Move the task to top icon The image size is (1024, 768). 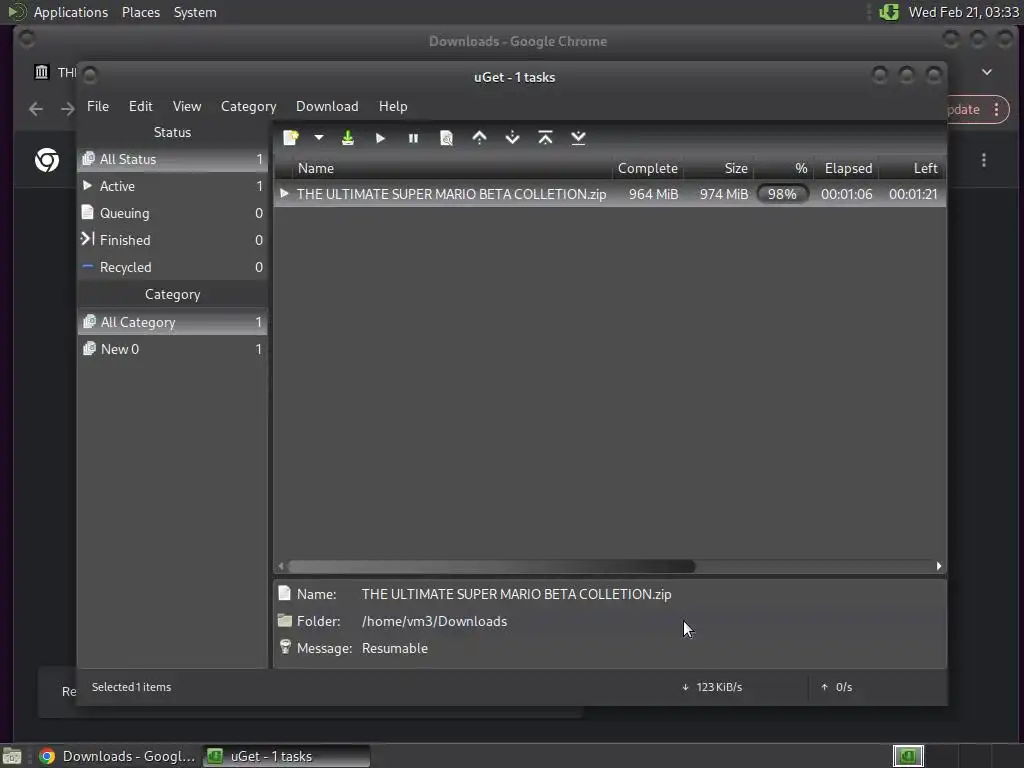(x=545, y=138)
